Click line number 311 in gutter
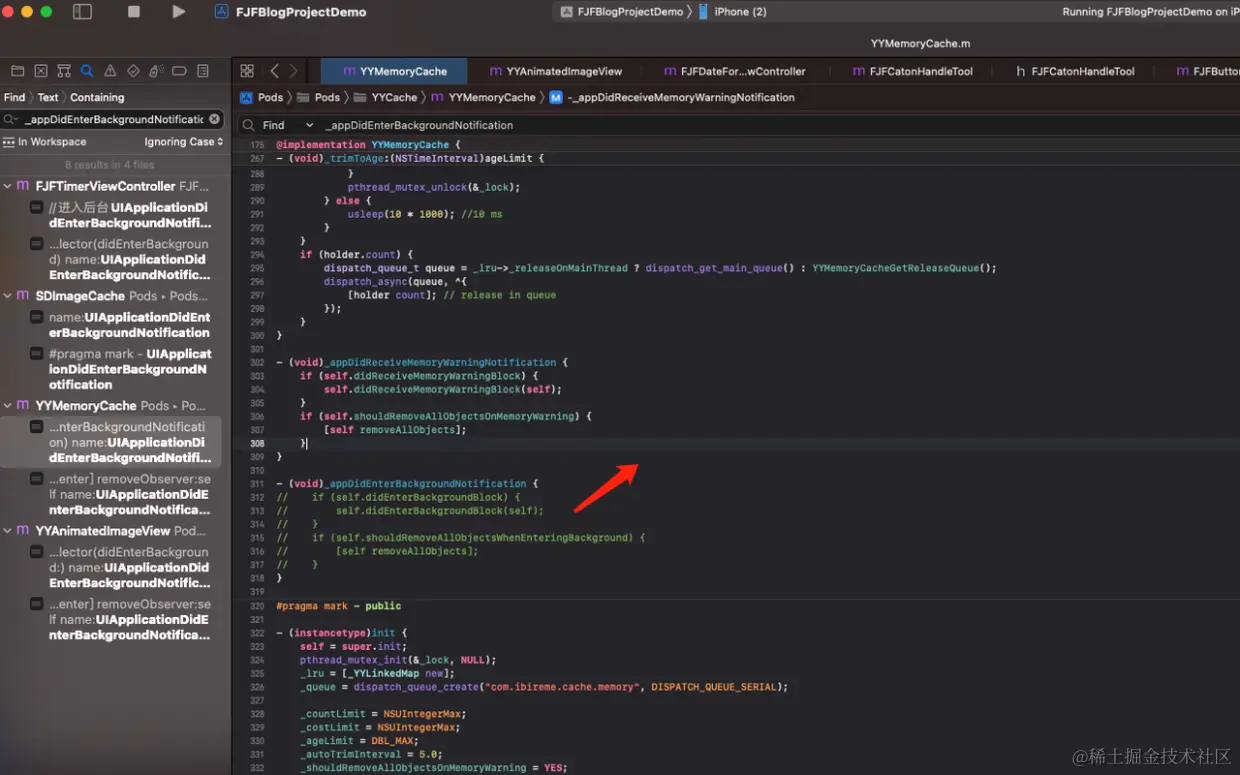 point(257,483)
